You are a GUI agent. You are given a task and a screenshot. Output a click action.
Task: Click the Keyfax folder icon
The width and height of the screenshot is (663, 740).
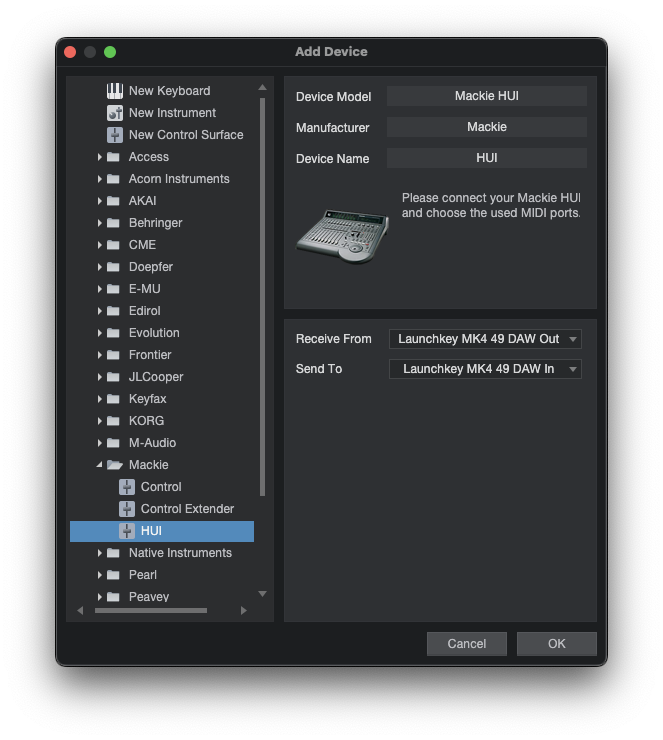coord(113,399)
